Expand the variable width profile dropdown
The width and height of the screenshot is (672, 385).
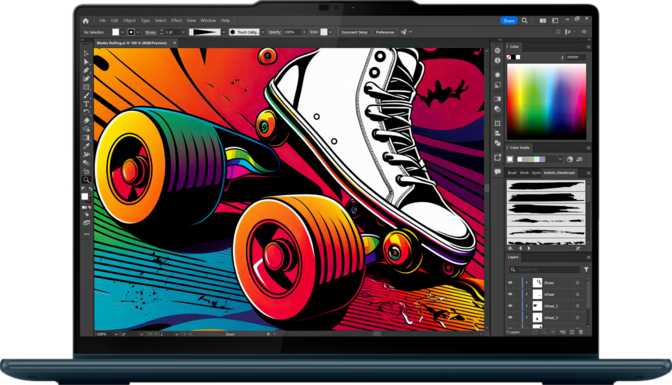click(x=224, y=32)
